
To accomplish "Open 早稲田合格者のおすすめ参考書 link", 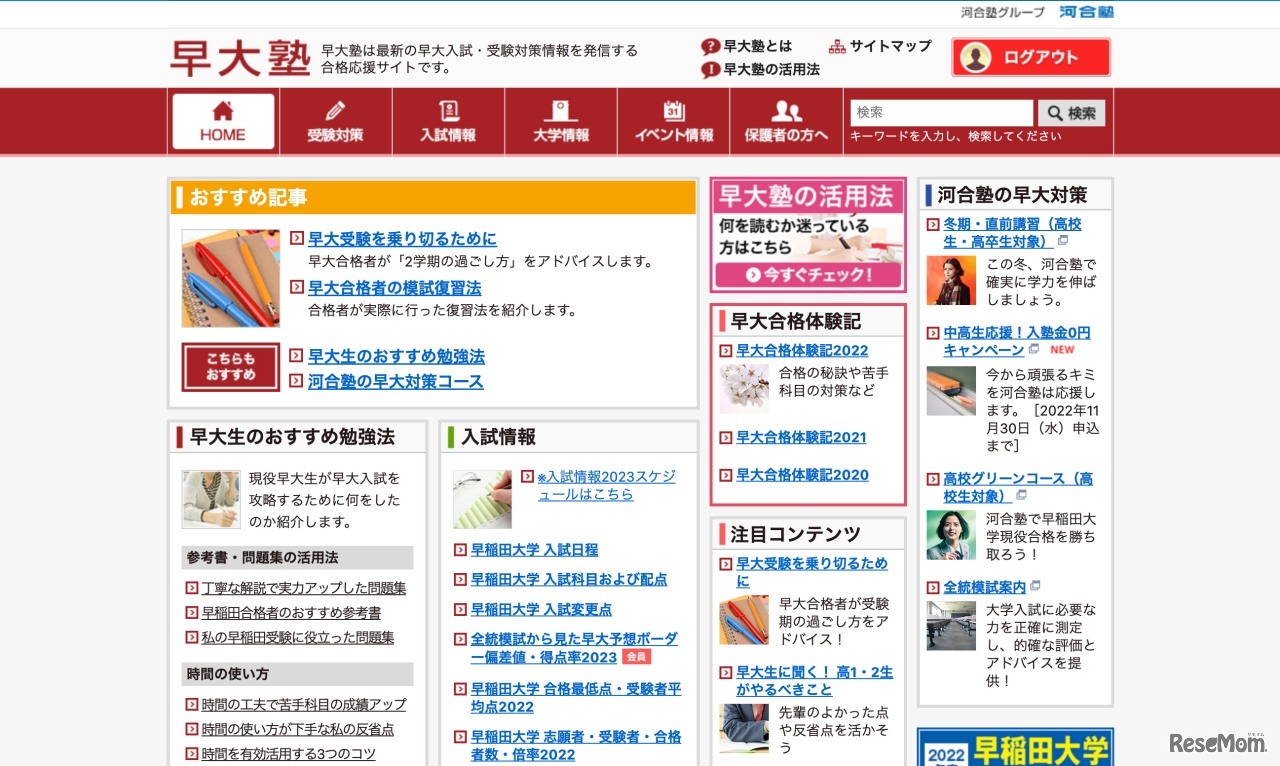I will click(291, 613).
